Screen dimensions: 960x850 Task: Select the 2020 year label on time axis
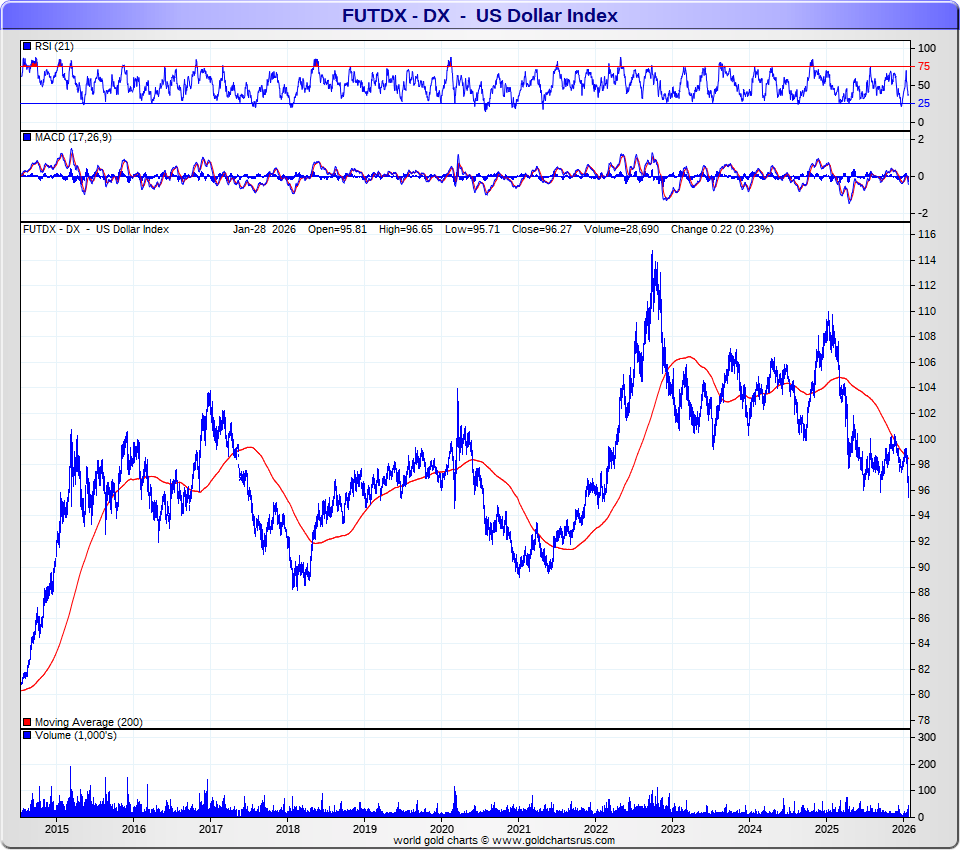tap(442, 828)
